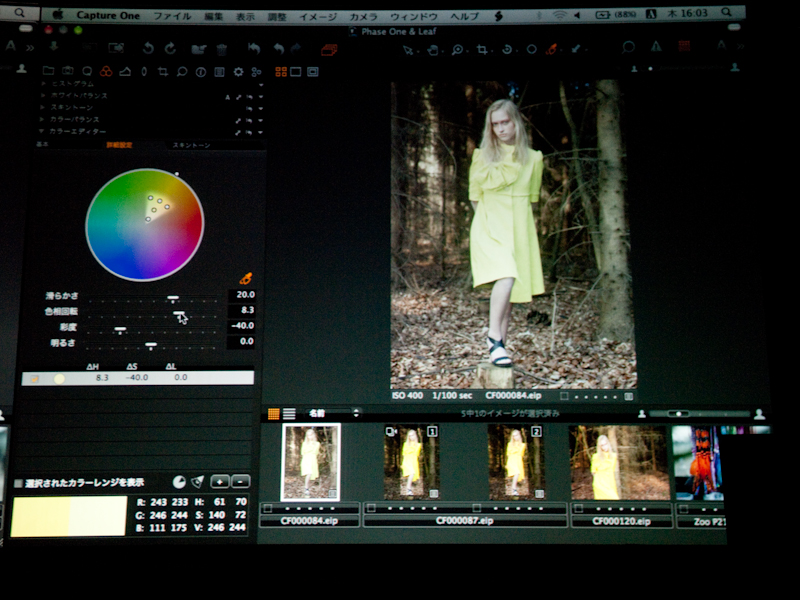Select the hand pan cursor tool
The height and width of the screenshot is (600, 800).
coord(434,48)
